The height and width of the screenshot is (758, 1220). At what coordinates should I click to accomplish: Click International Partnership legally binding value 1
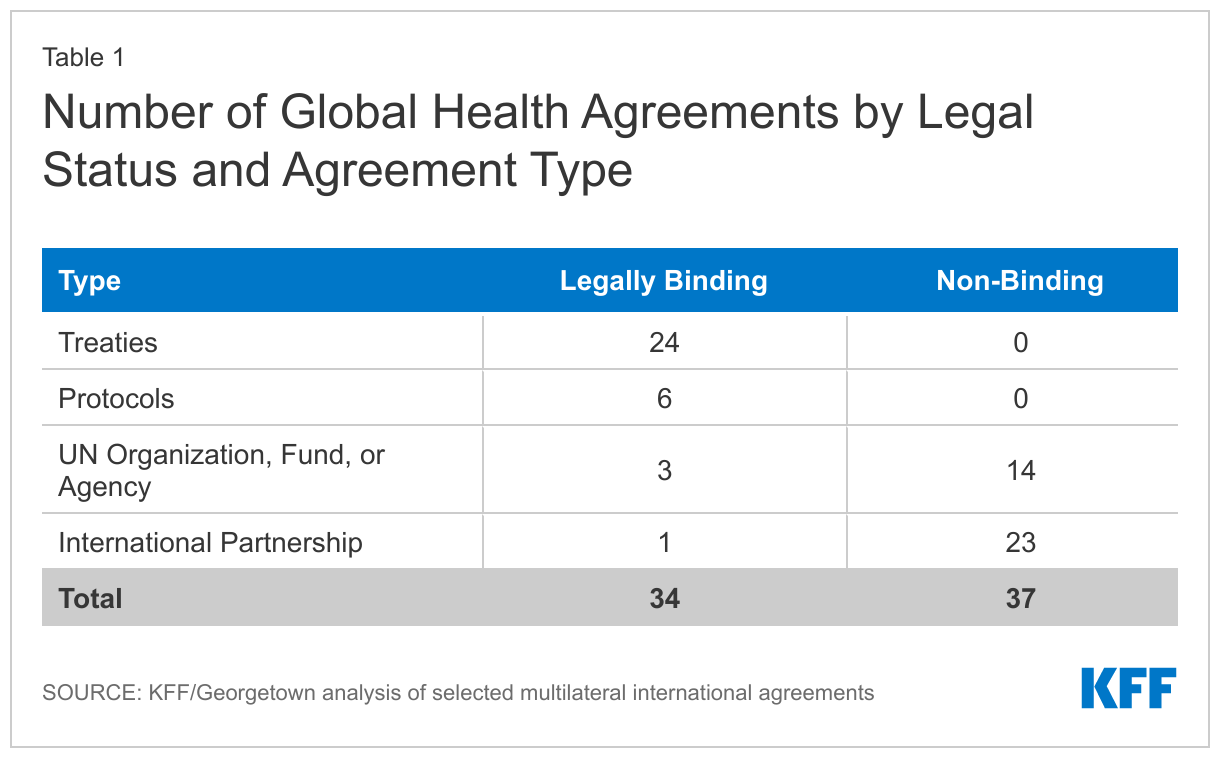664,543
